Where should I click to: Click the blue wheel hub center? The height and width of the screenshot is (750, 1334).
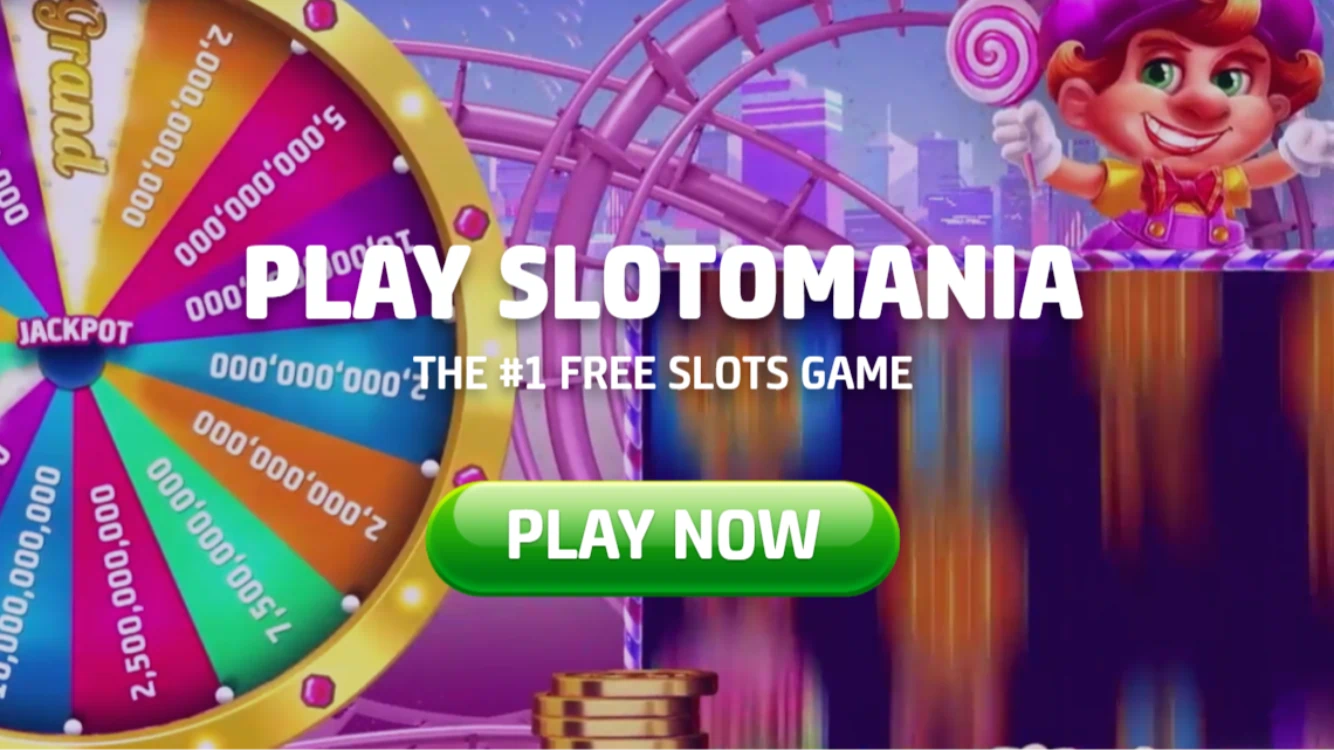pyautogui.click(x=70, y=364)
